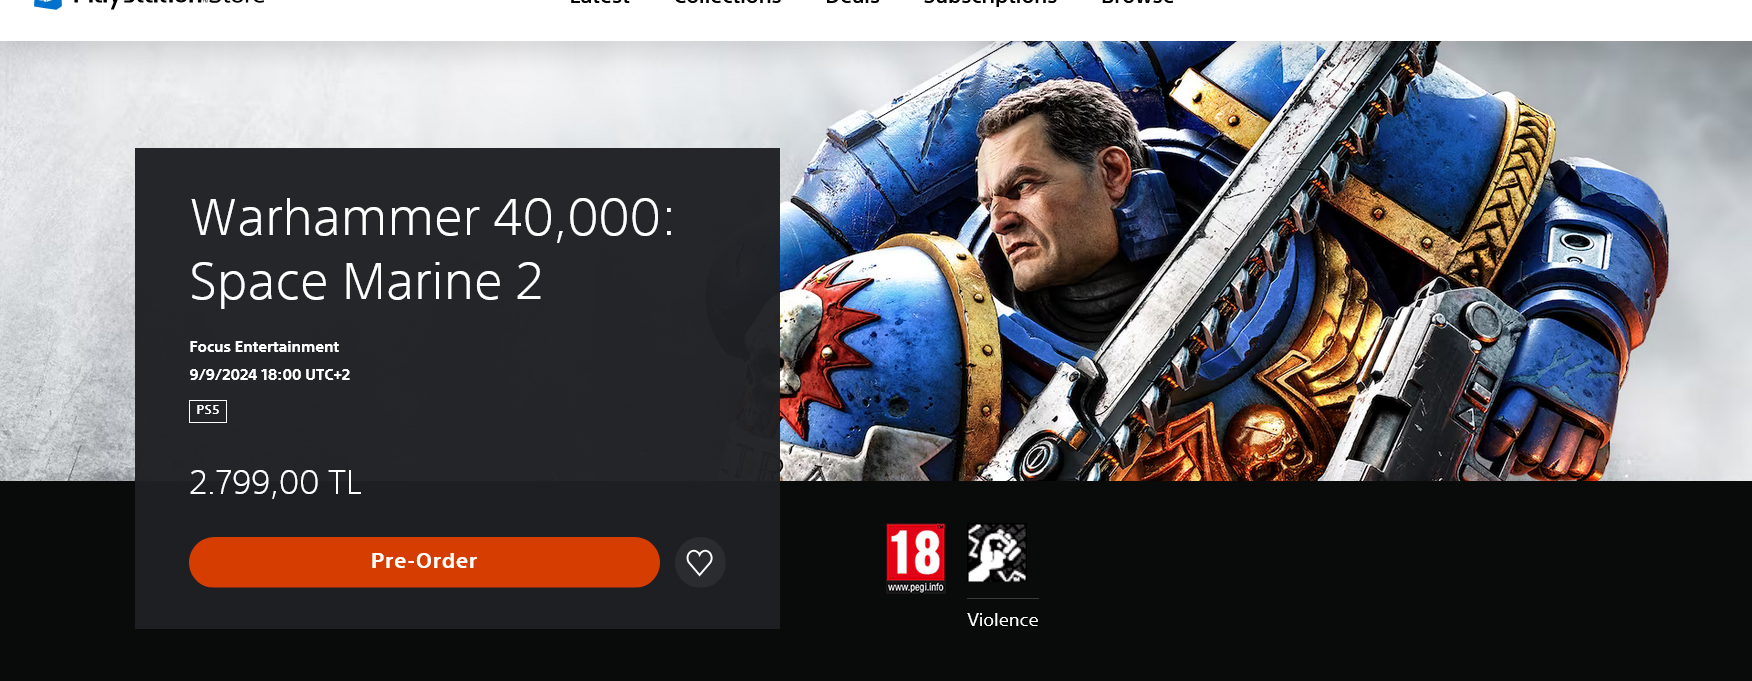Image resolution: width=1752 pixels, height=681 pixels.
Task: Open the Collections menu item
Action: pos(727,3)
